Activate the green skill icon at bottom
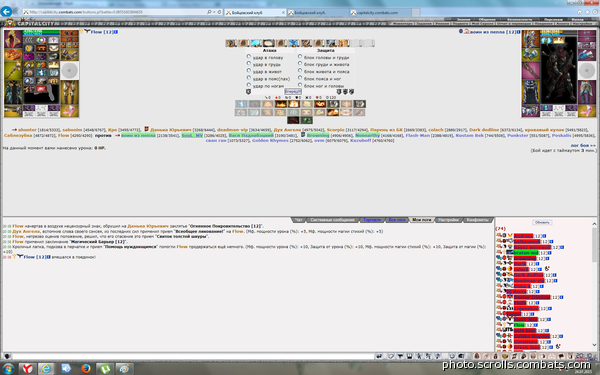This screenshot has height=375, width=600. coord(307,120)
